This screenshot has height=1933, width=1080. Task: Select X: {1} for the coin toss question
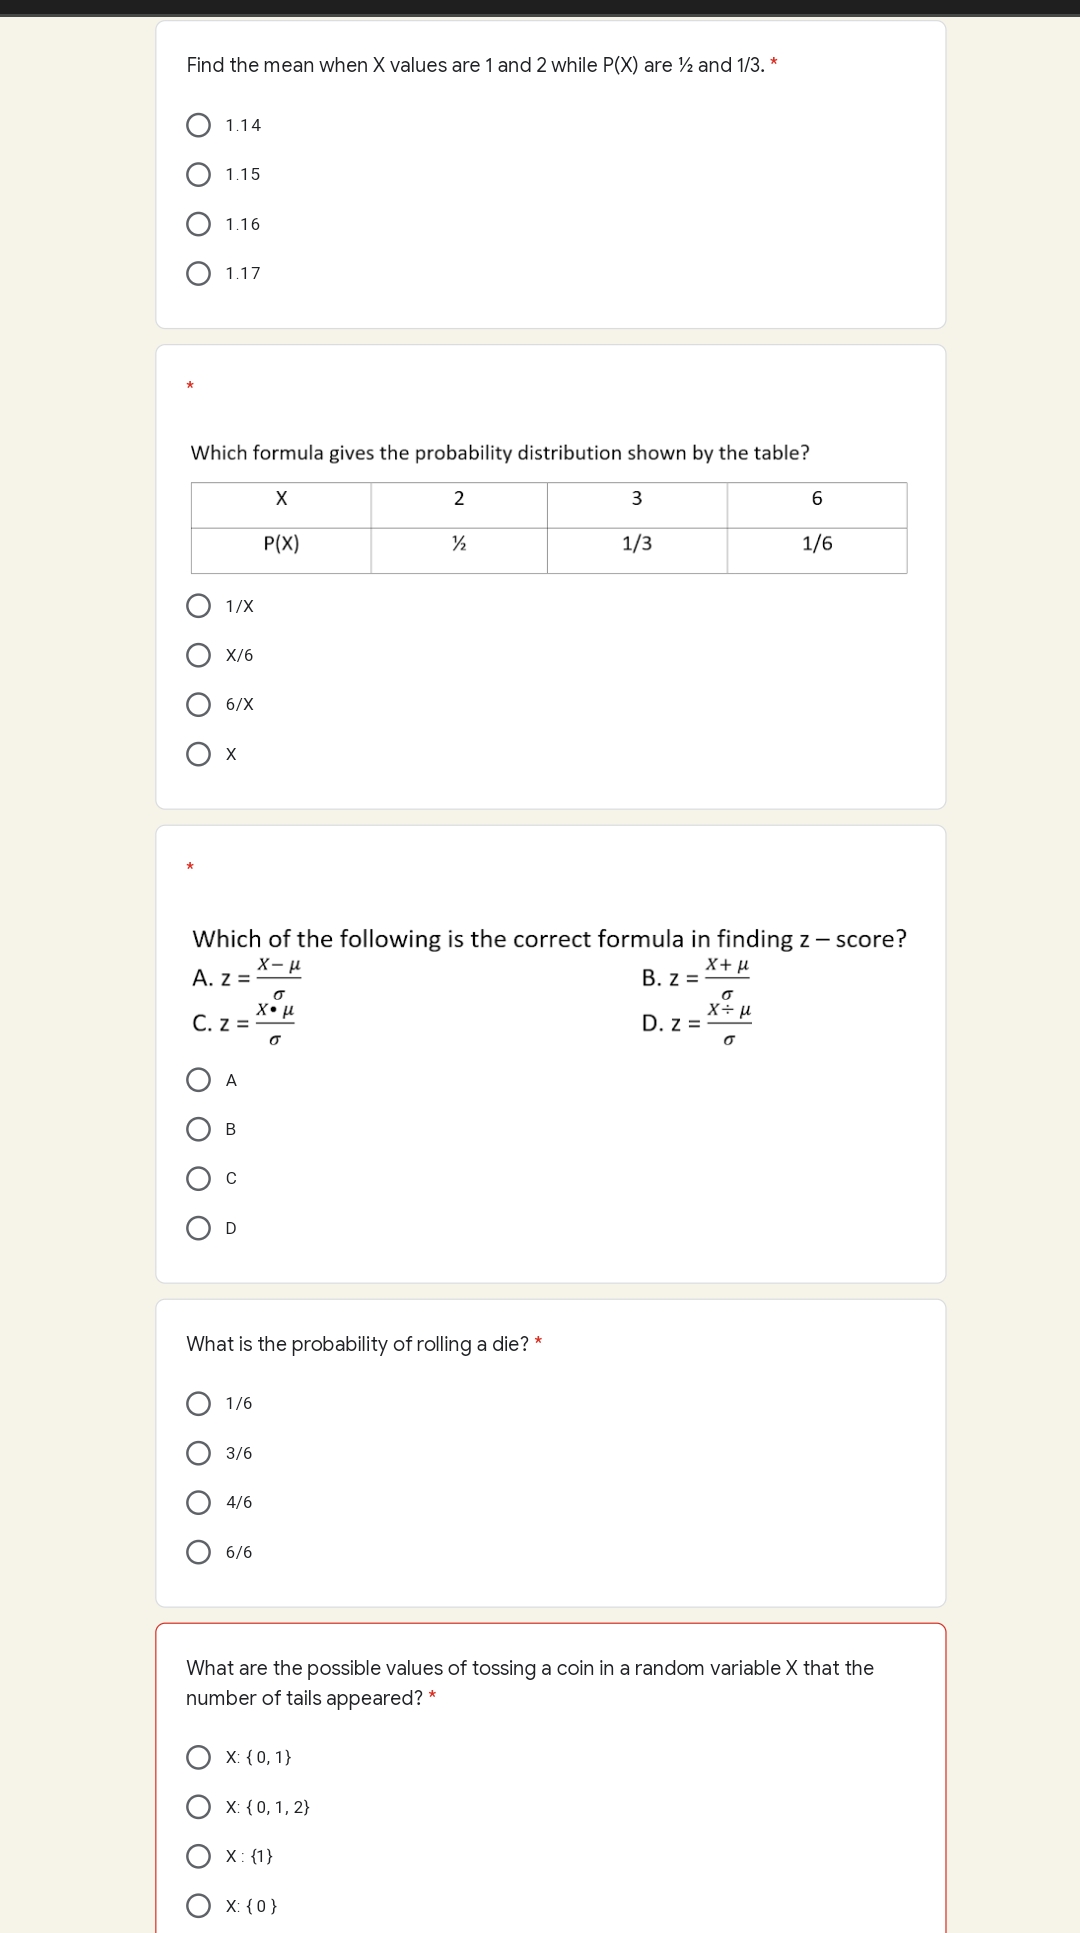point(198,1856)
